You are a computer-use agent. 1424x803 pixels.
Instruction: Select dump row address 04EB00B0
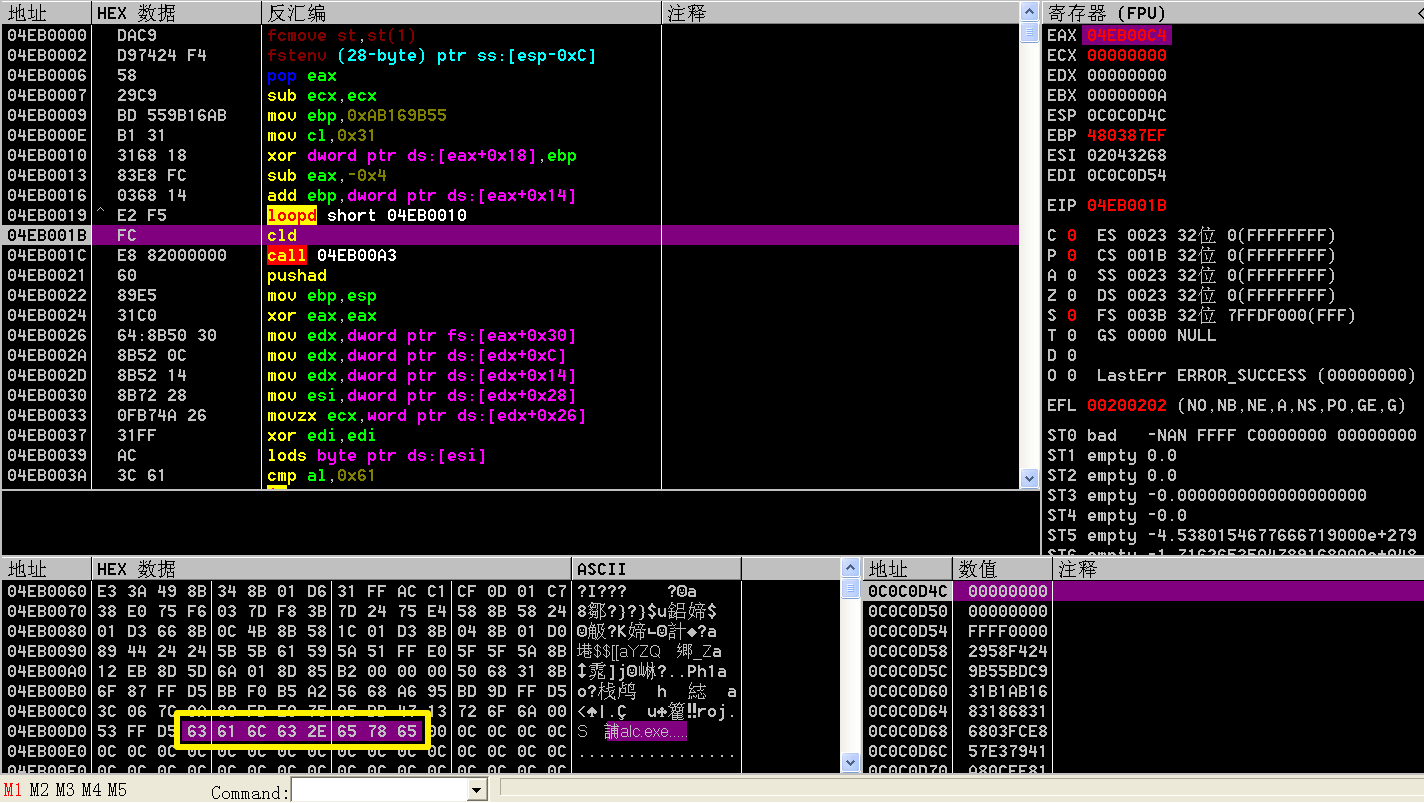[46, 691]
